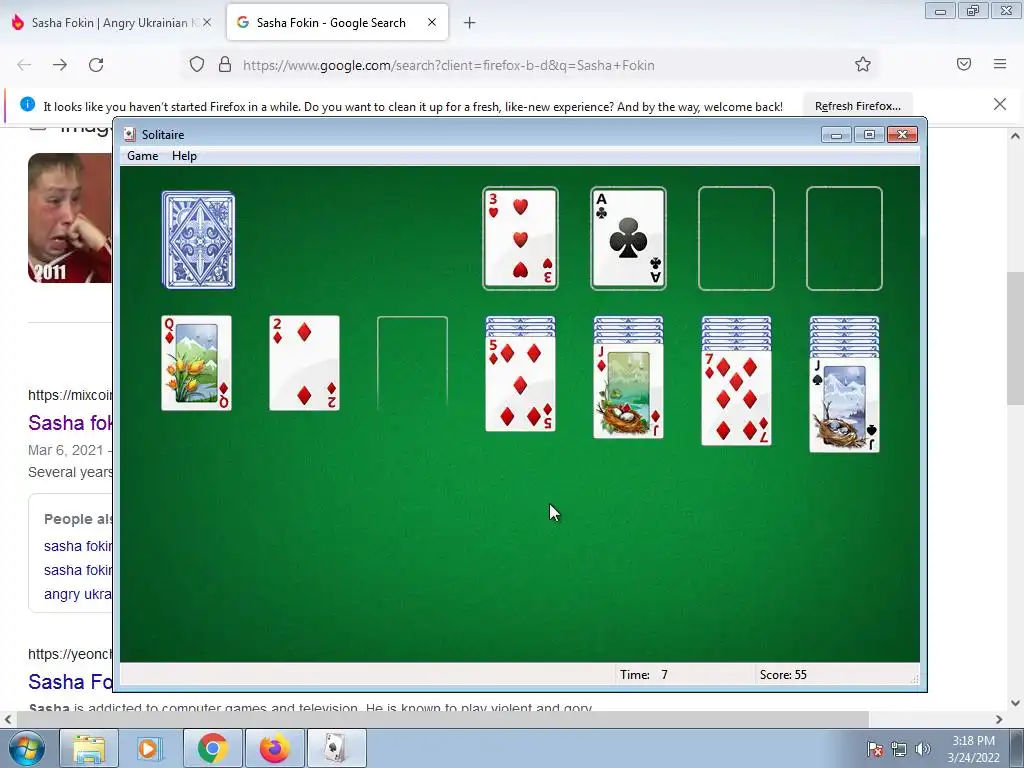Open the Save to Pocket button
Viewport: 1024px width, 768px height.
(x=964, y=64)
